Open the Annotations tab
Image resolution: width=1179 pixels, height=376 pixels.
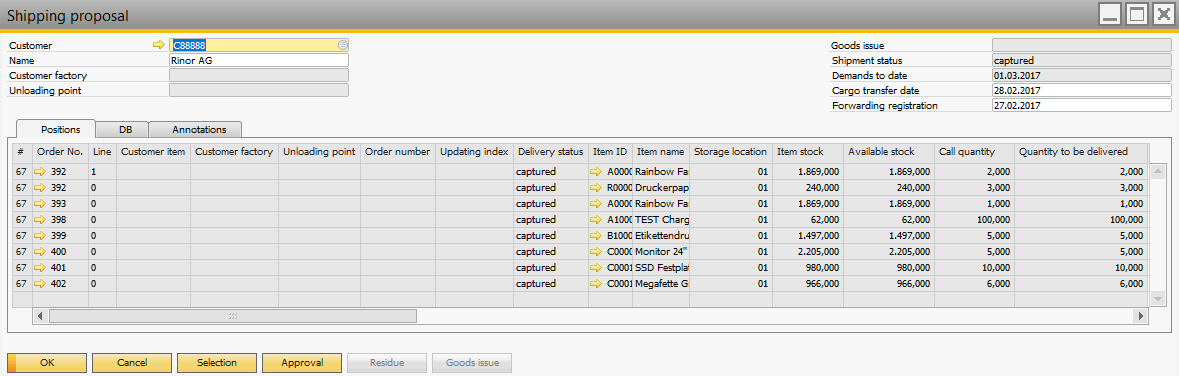195,129
